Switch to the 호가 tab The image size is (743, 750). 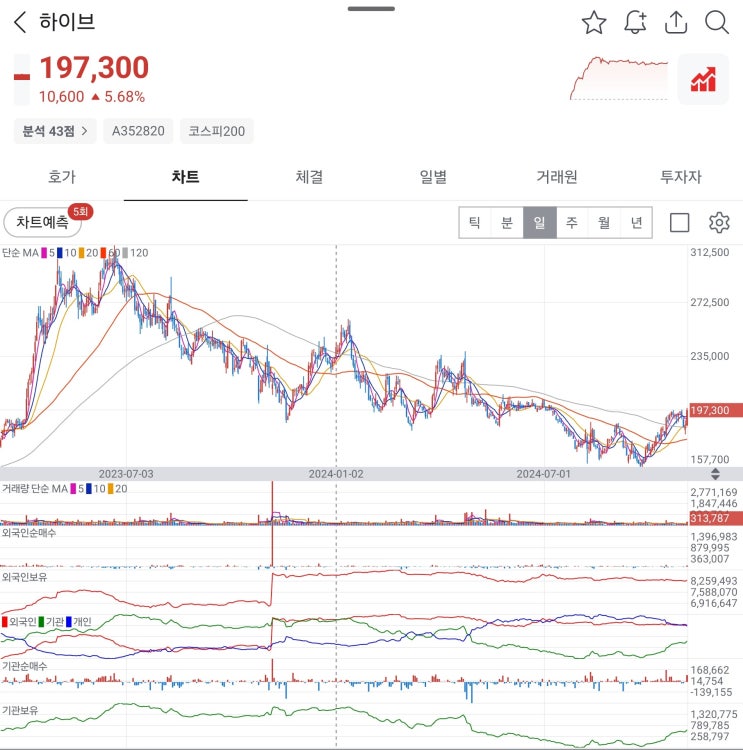point(62,177)
